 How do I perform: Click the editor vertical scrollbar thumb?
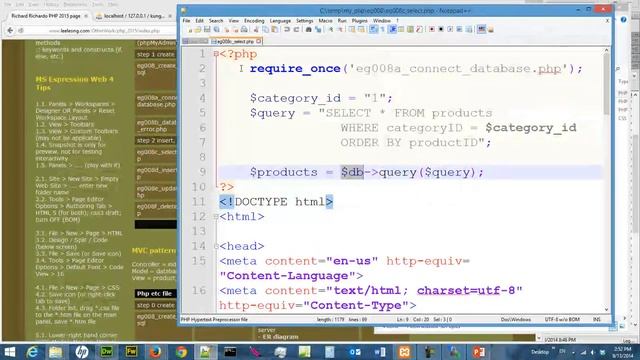click(x=606, y=84)
